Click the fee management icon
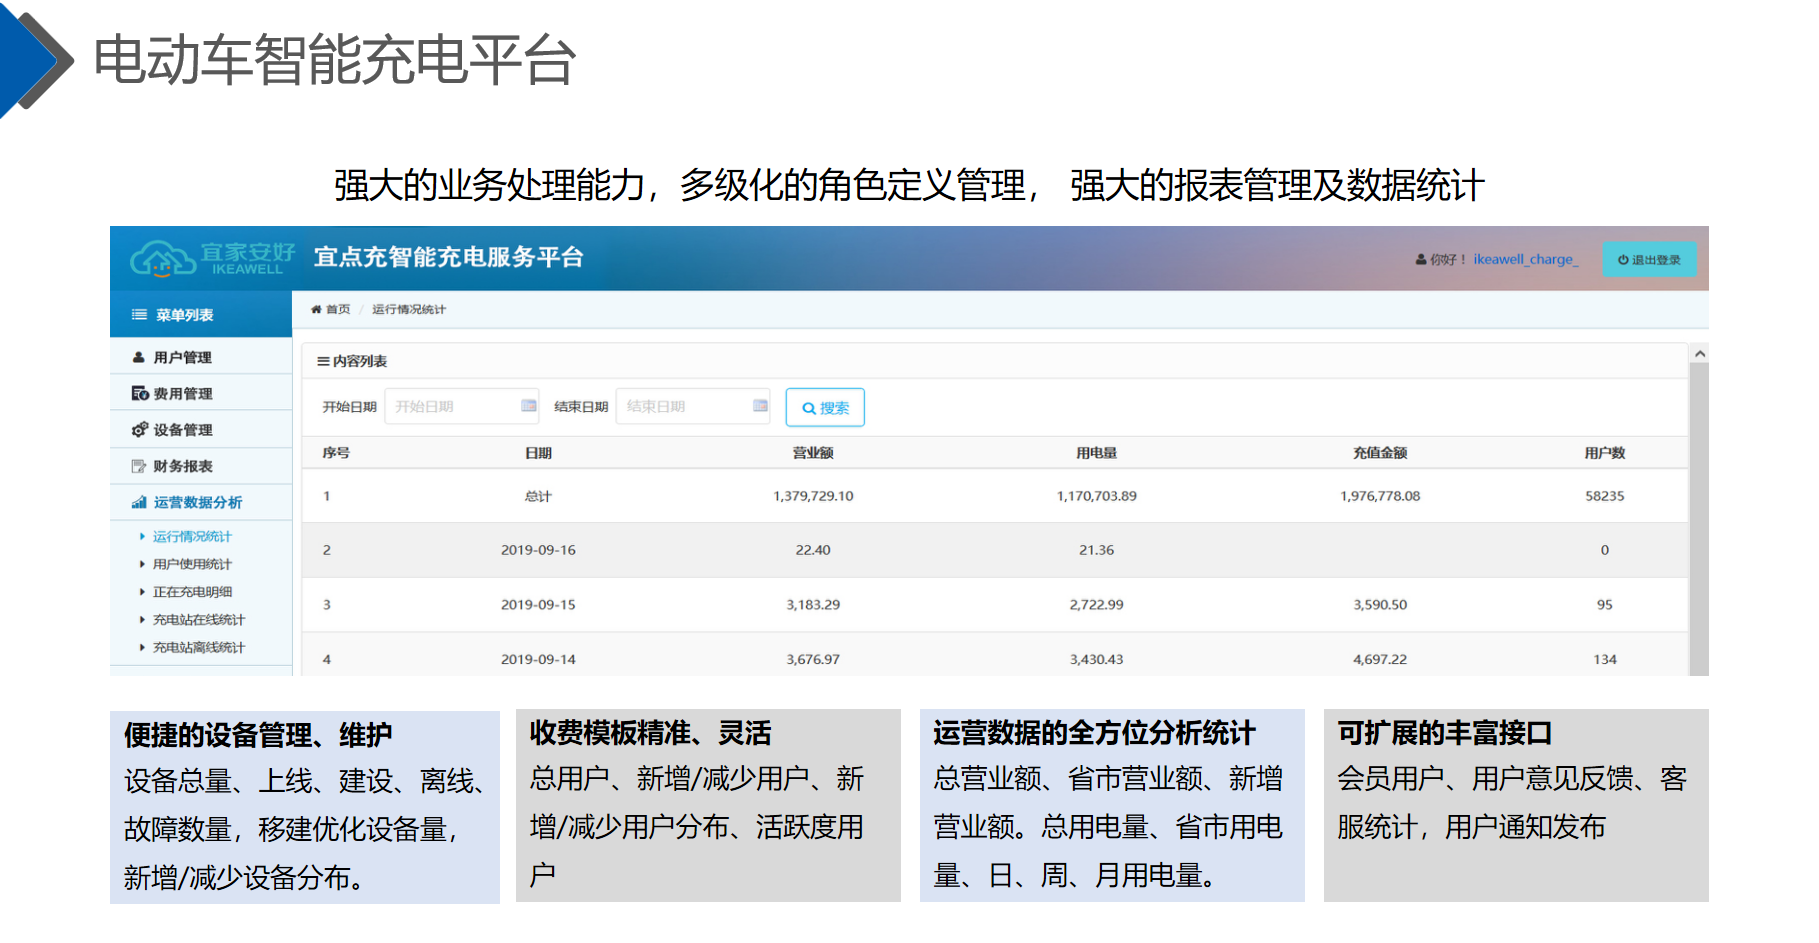The width and height of the screenshot is (1819, 943). click(140, 393)
